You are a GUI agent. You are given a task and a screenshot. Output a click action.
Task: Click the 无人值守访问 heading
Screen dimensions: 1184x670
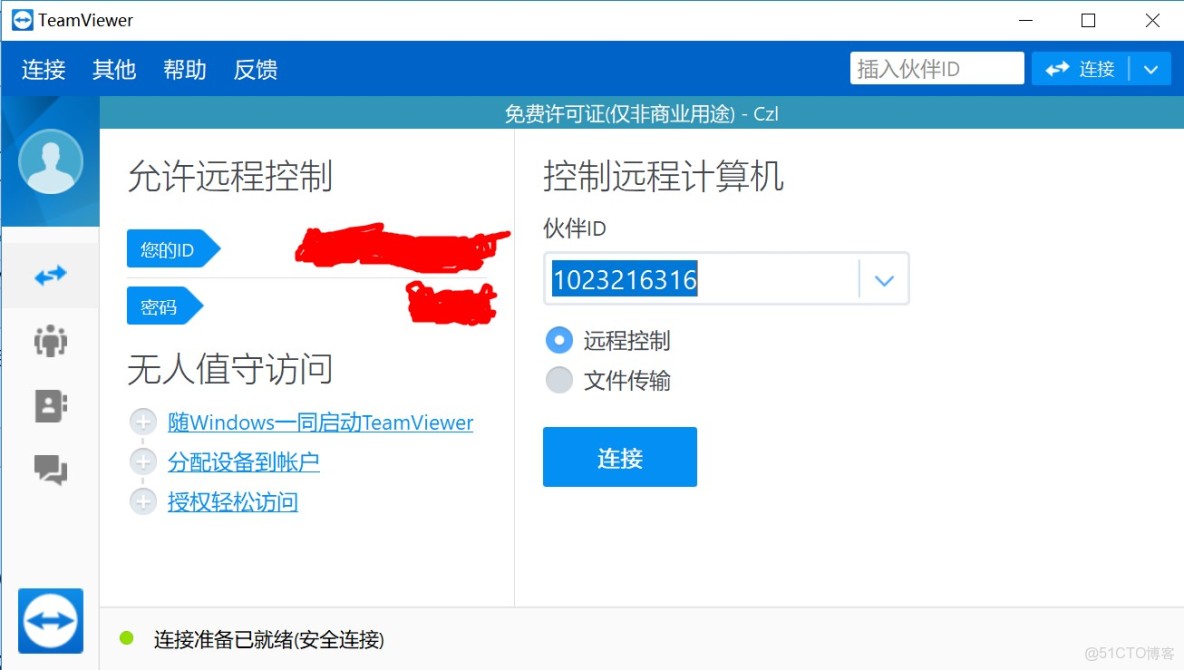pyautogui.click(x=230, y=369)
